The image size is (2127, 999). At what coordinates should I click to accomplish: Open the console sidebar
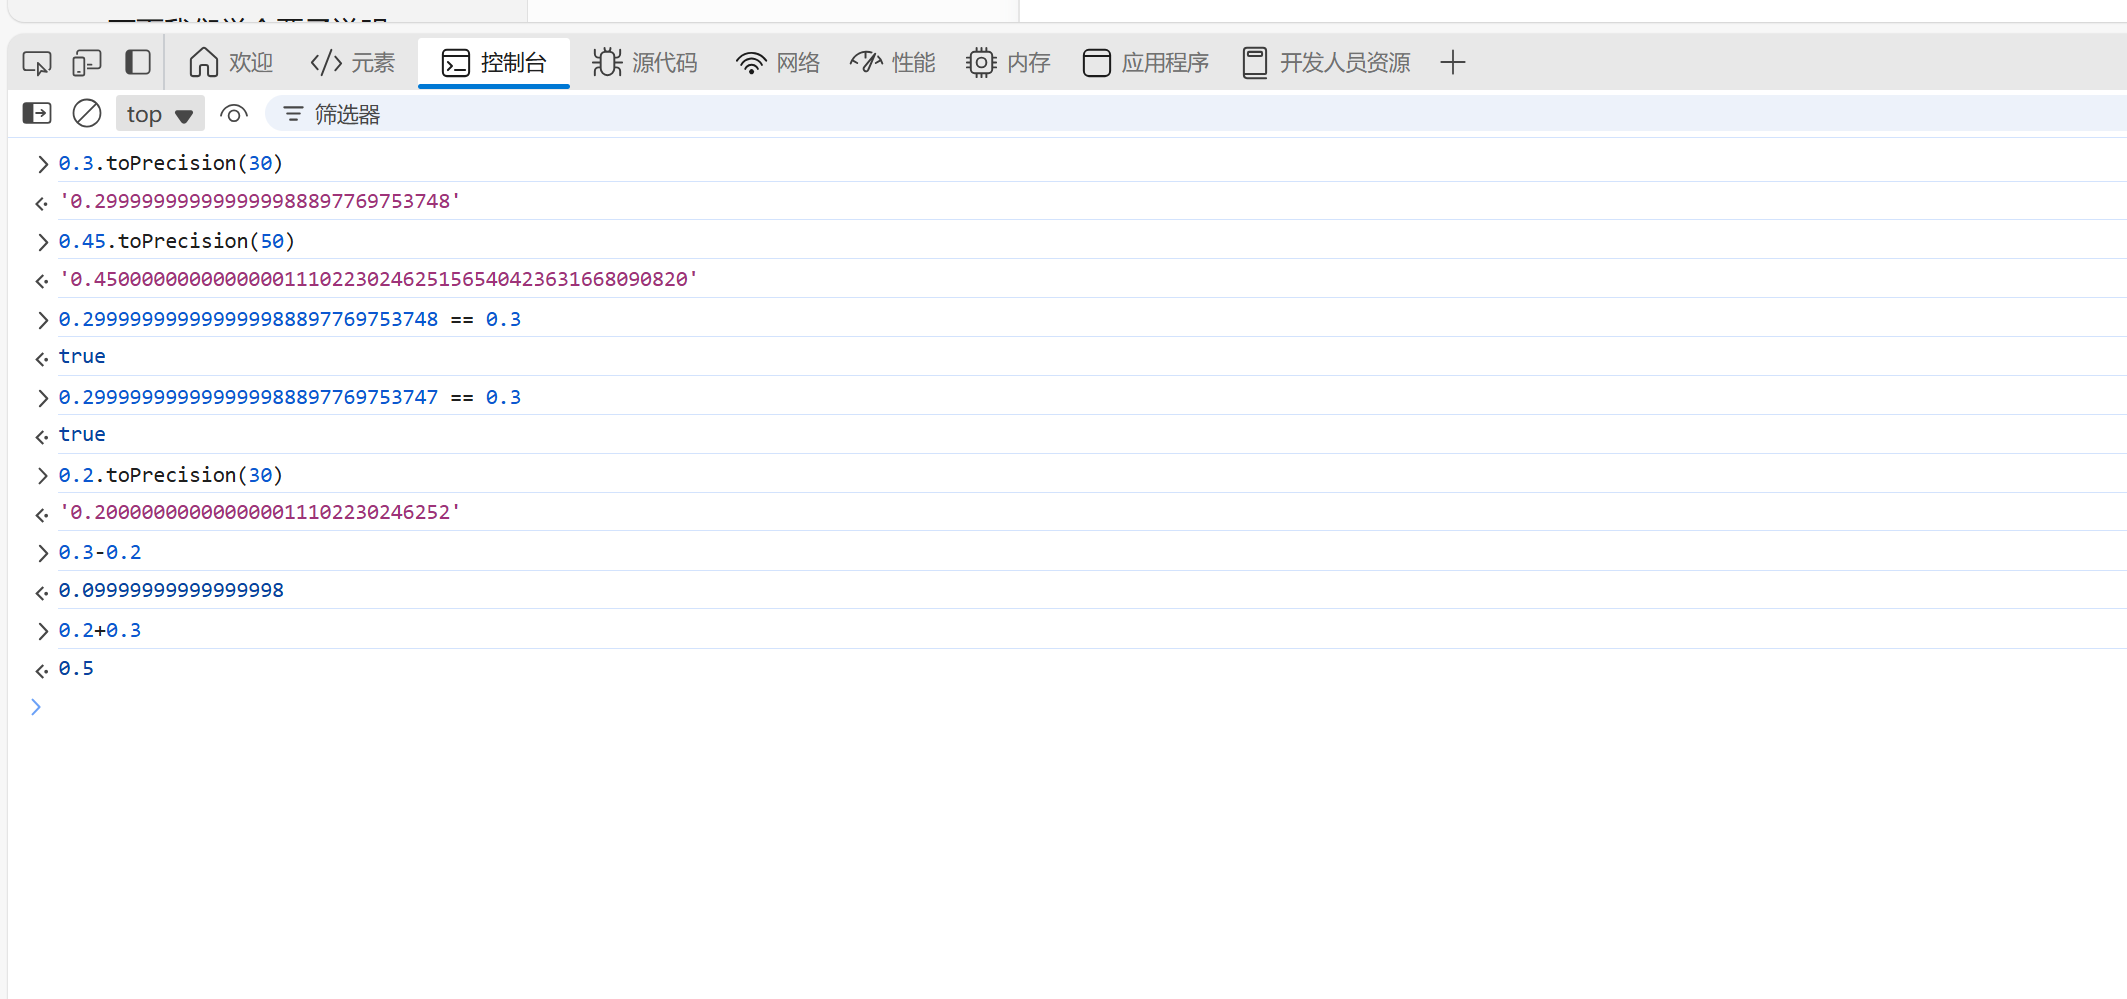(x=36, y=113)
